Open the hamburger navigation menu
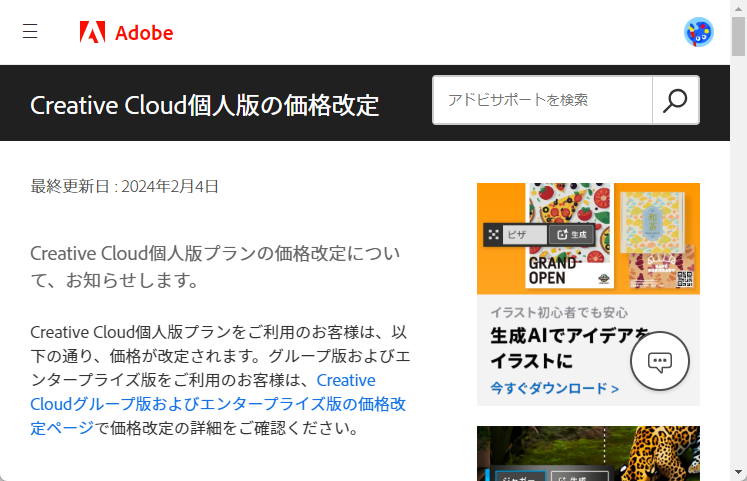The width and height of the screenshot is (747, 481). (30, 31)
